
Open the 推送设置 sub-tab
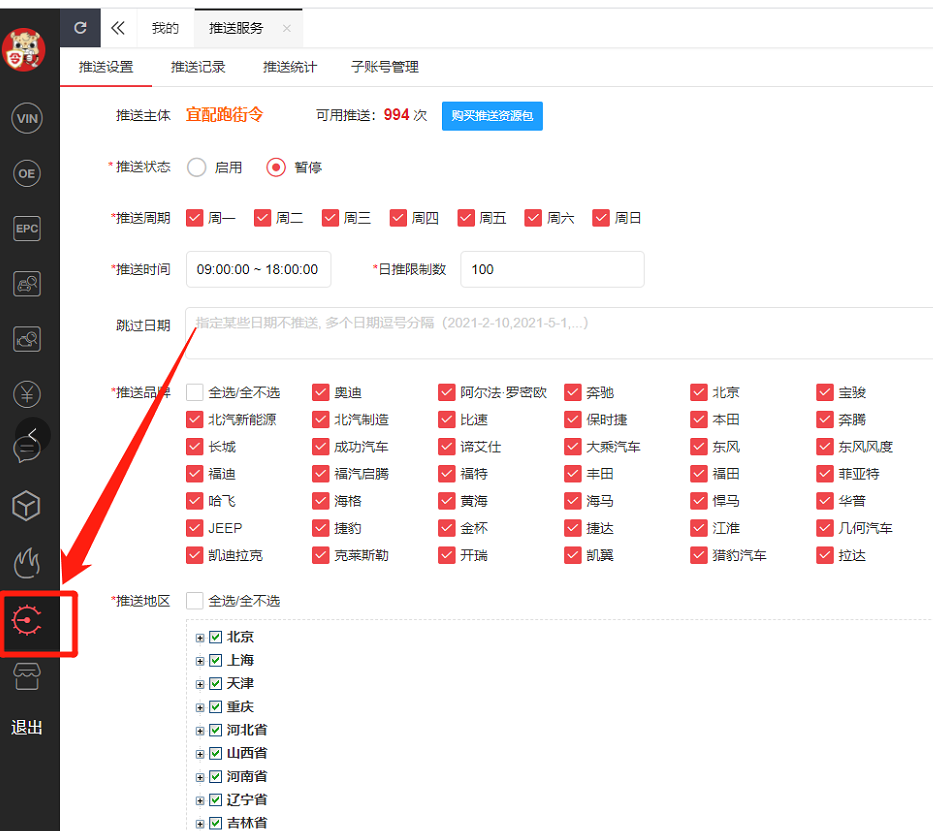(106, 67)
